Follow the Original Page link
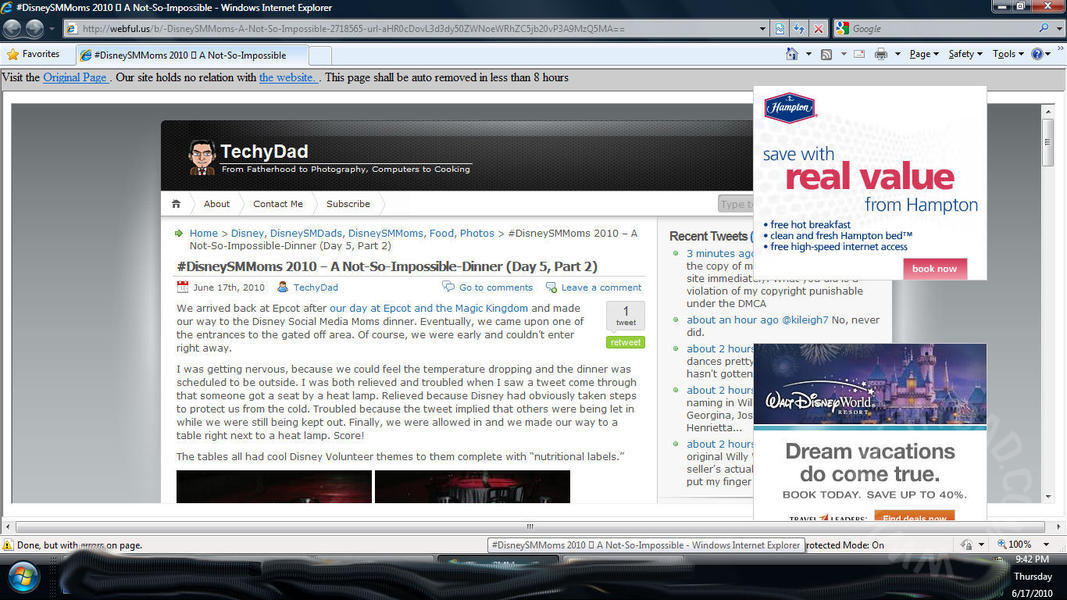This screenshot has height=600, width=1067. pyautogui.click(x=75, y=78)
